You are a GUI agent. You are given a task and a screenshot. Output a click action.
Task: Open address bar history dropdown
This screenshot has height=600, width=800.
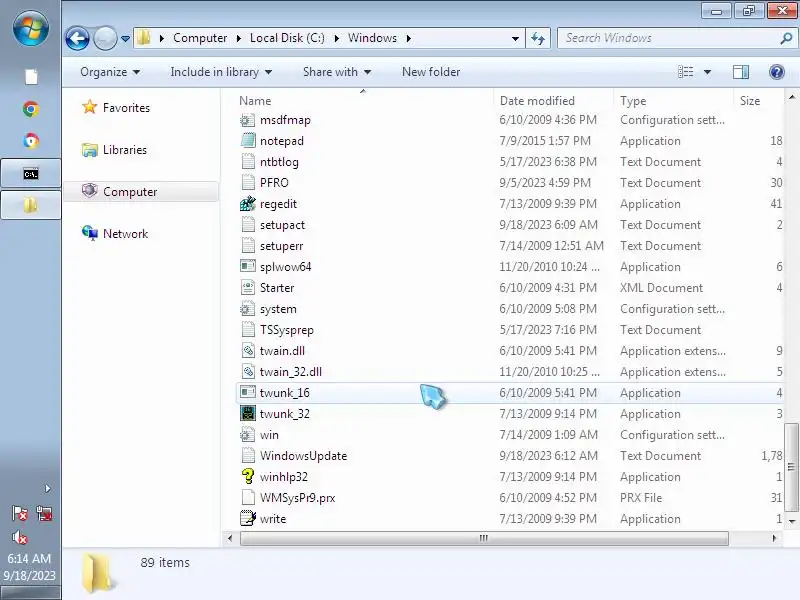click(x=515, y=38)
